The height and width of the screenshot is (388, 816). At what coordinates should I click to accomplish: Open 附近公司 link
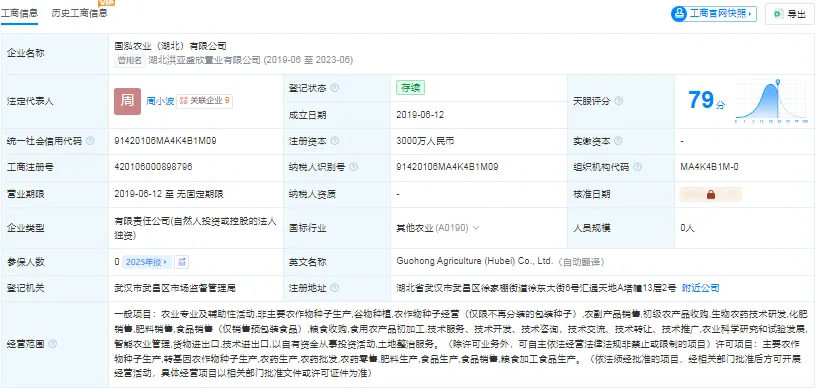point(700,288)
